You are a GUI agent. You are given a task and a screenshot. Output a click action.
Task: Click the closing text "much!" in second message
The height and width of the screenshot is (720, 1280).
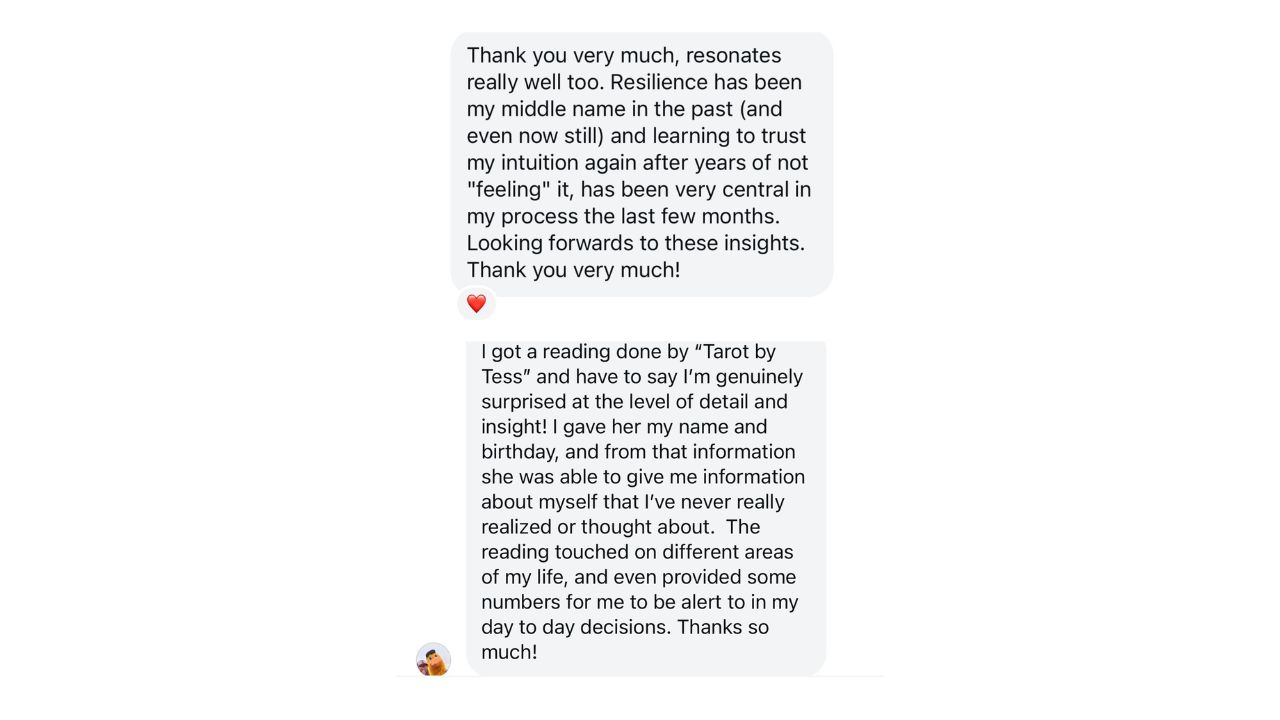click(x=509, y=652)
